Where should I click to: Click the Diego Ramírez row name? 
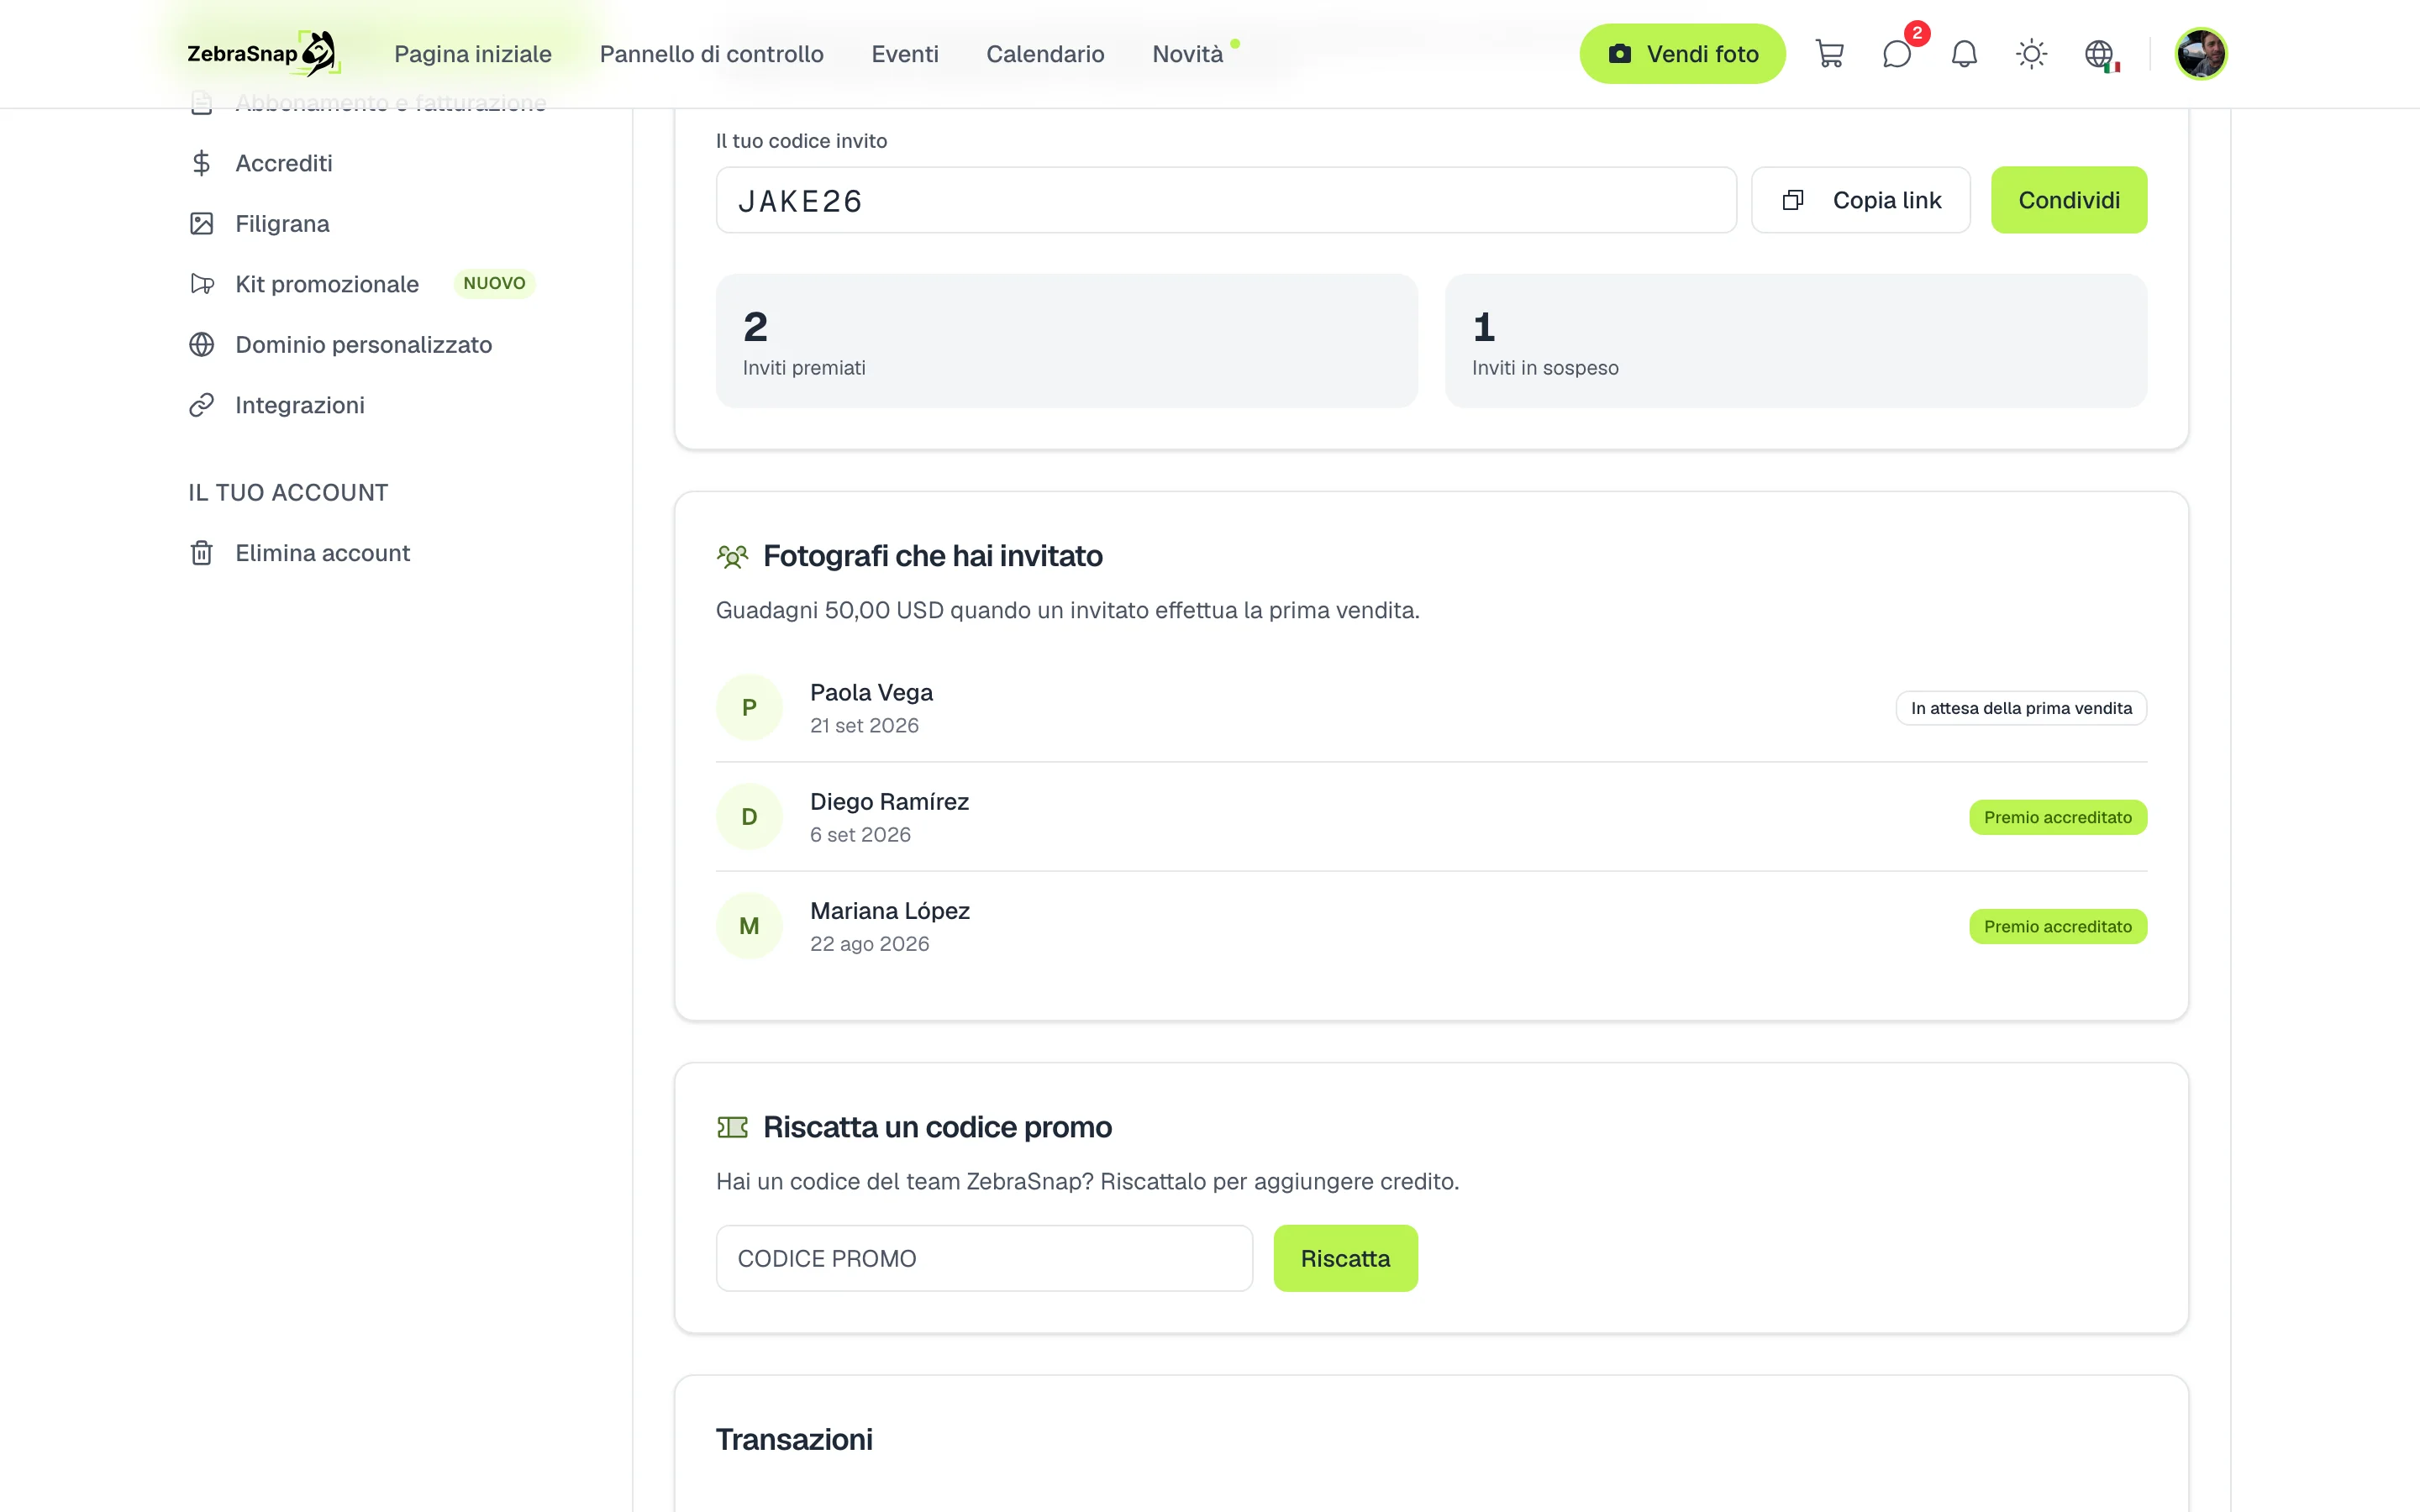point(889,801)
